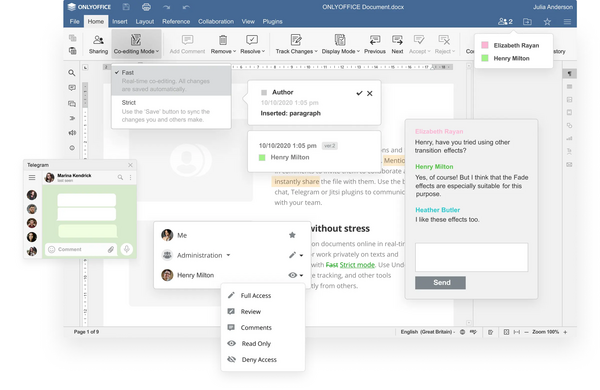Go to Previous change
The height and width of the screenshot is (390, 600).
point(375,44)
